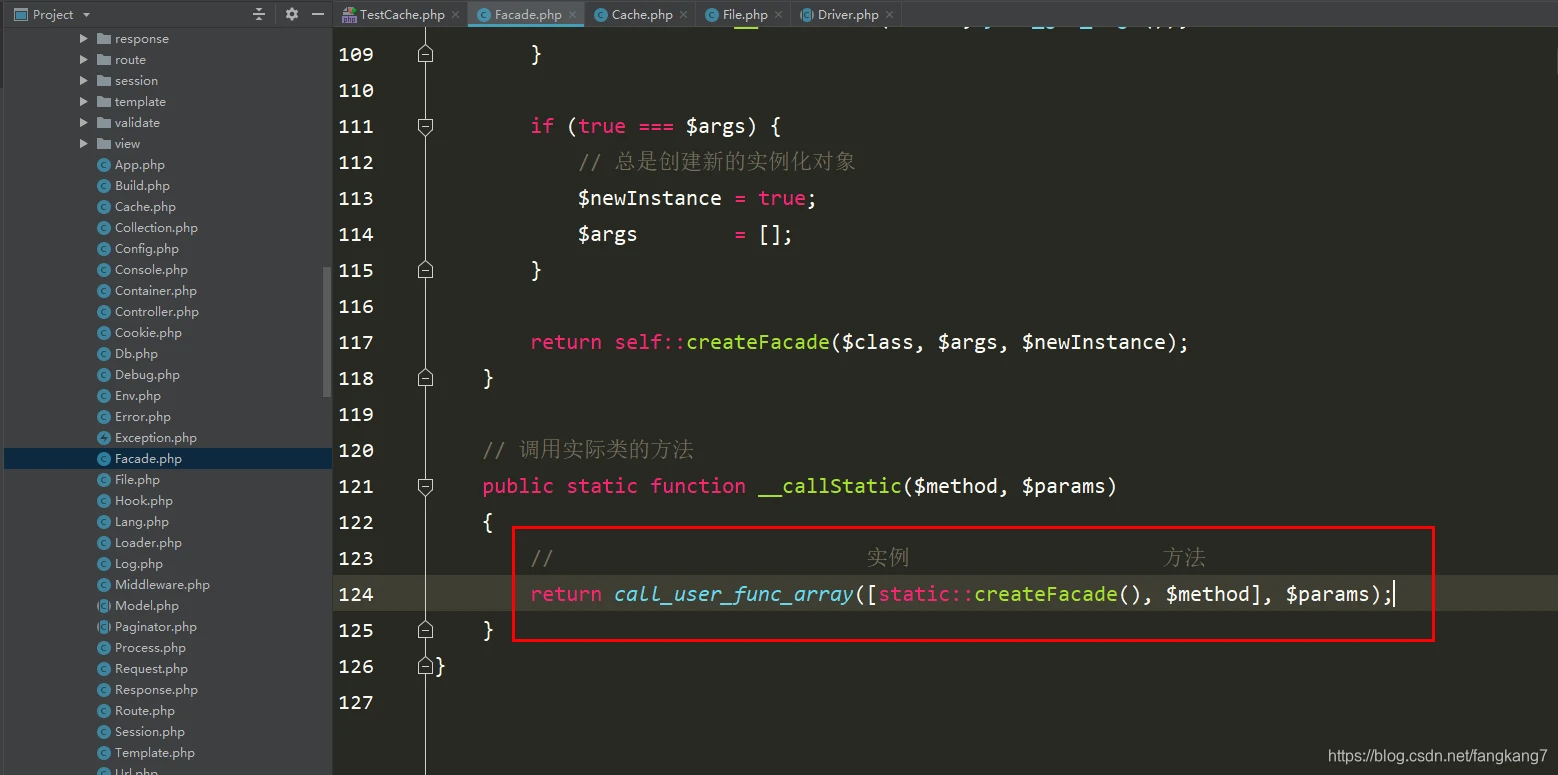Open Container.php from the project tree

(155, 291)
